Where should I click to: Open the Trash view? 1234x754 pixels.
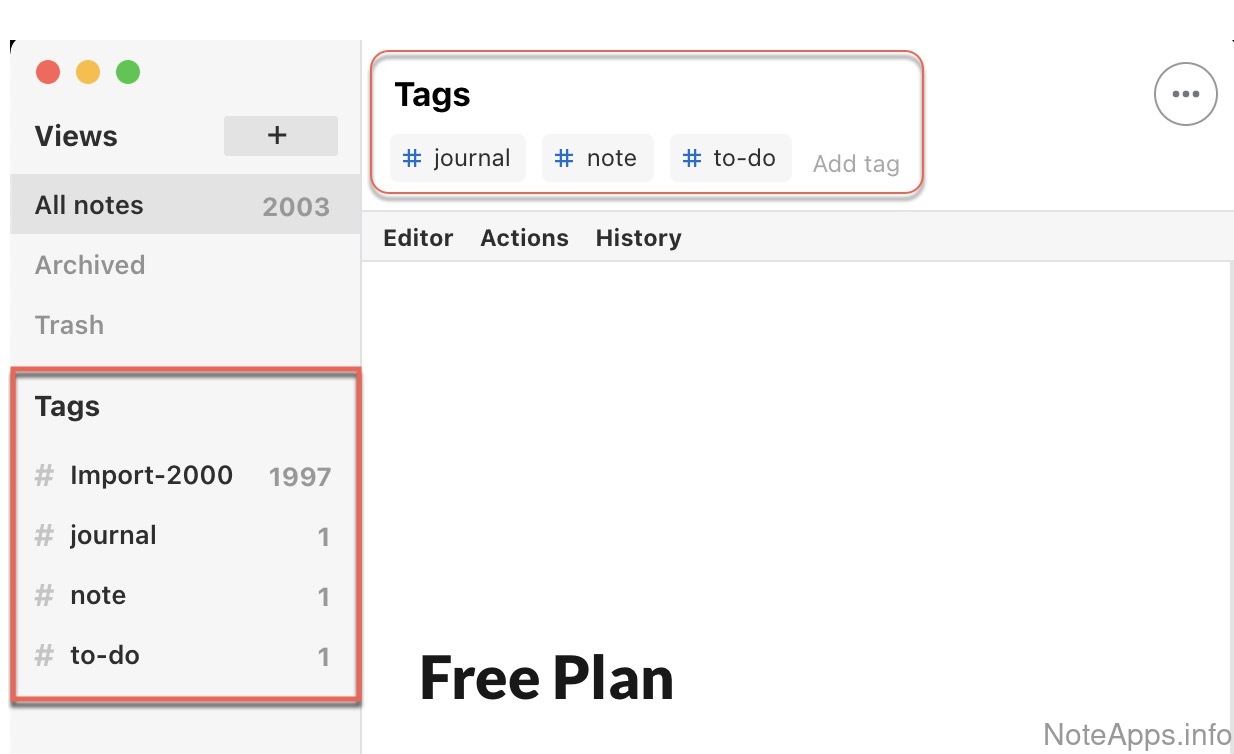coord(69,325)
